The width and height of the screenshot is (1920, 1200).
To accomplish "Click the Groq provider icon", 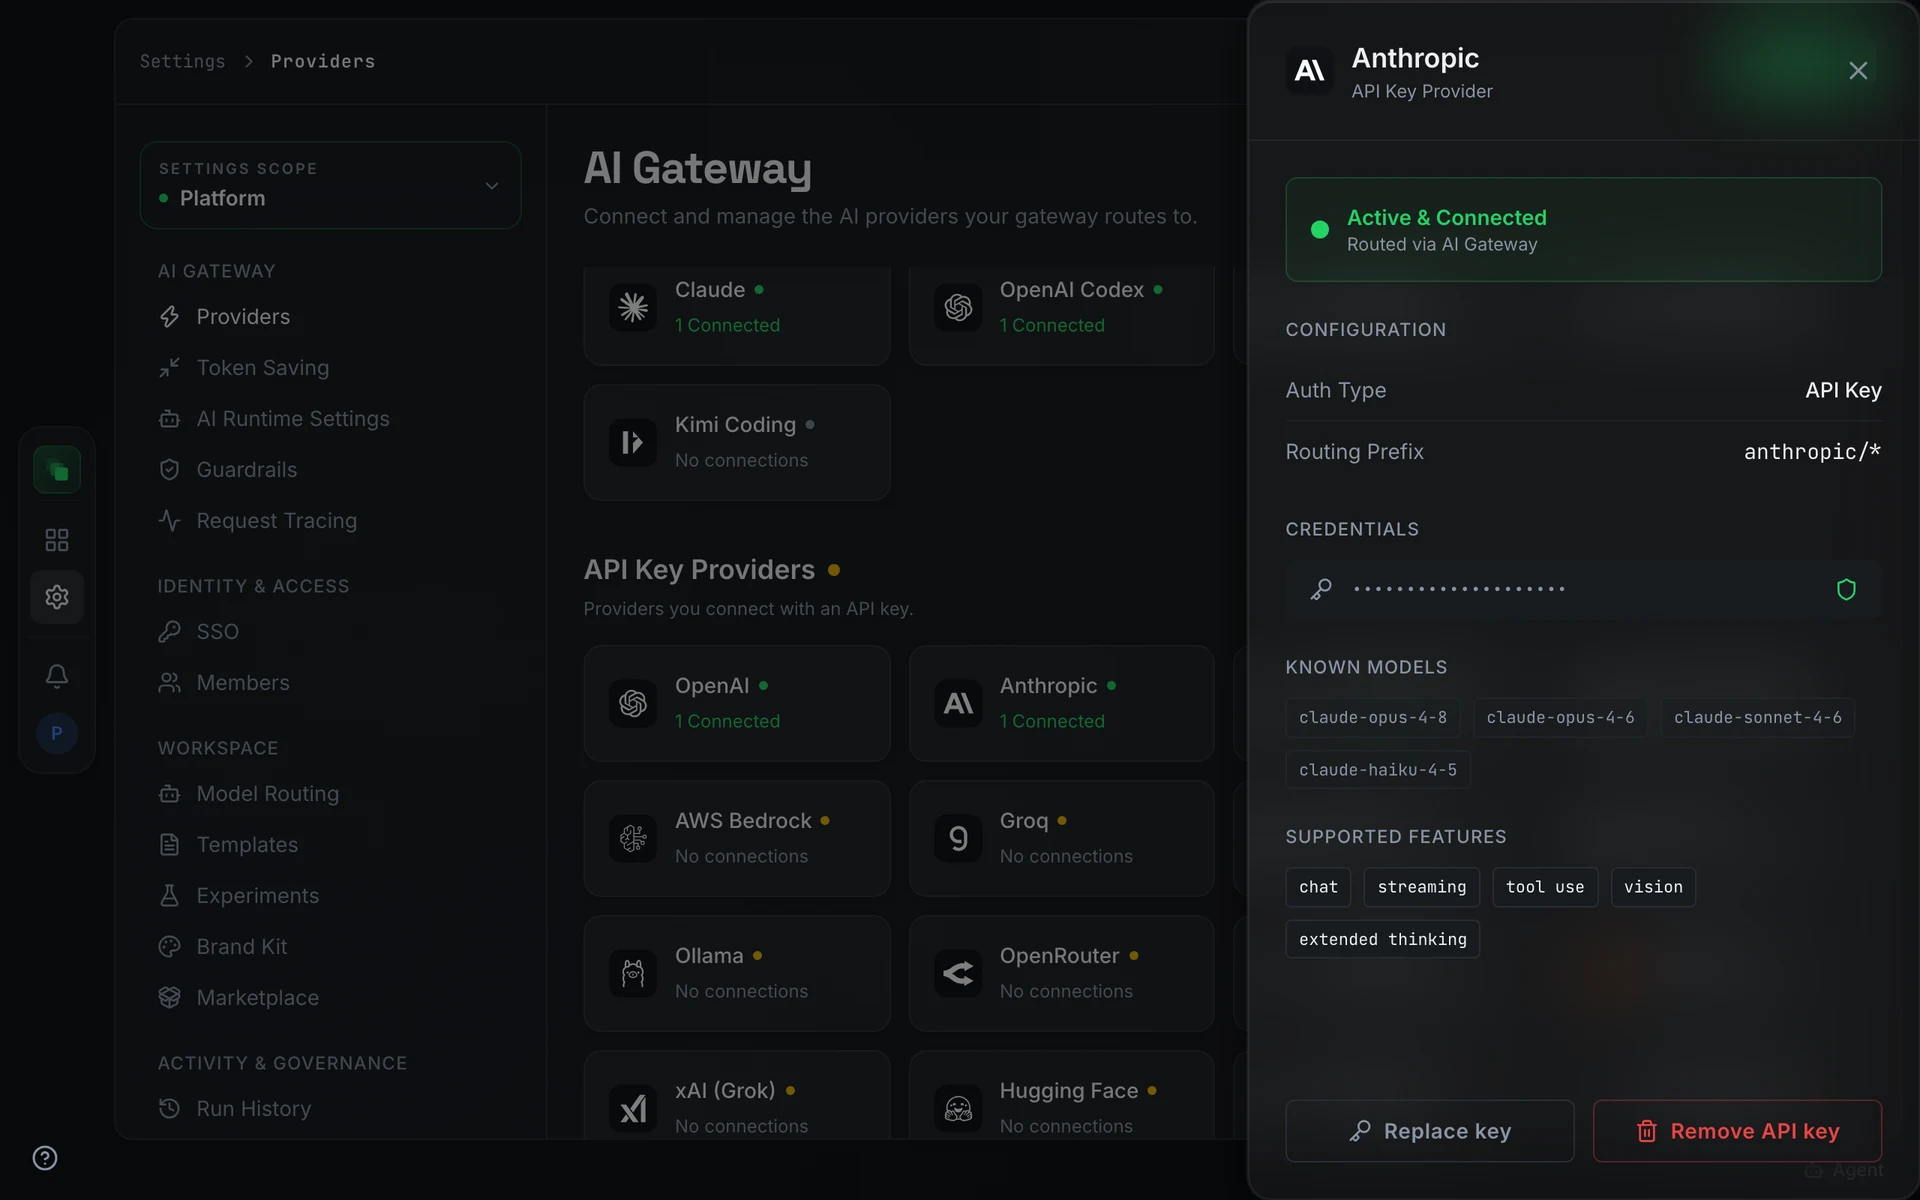I will pyautogui.click(x=958, y=839).
